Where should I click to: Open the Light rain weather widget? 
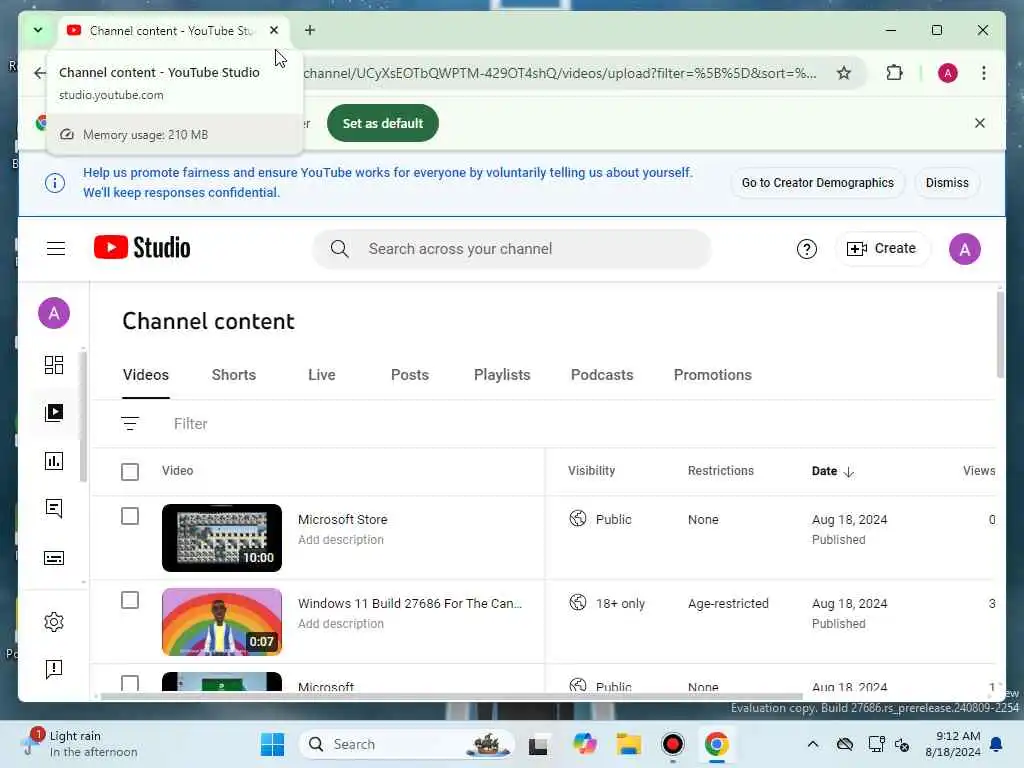click(82, 744)
